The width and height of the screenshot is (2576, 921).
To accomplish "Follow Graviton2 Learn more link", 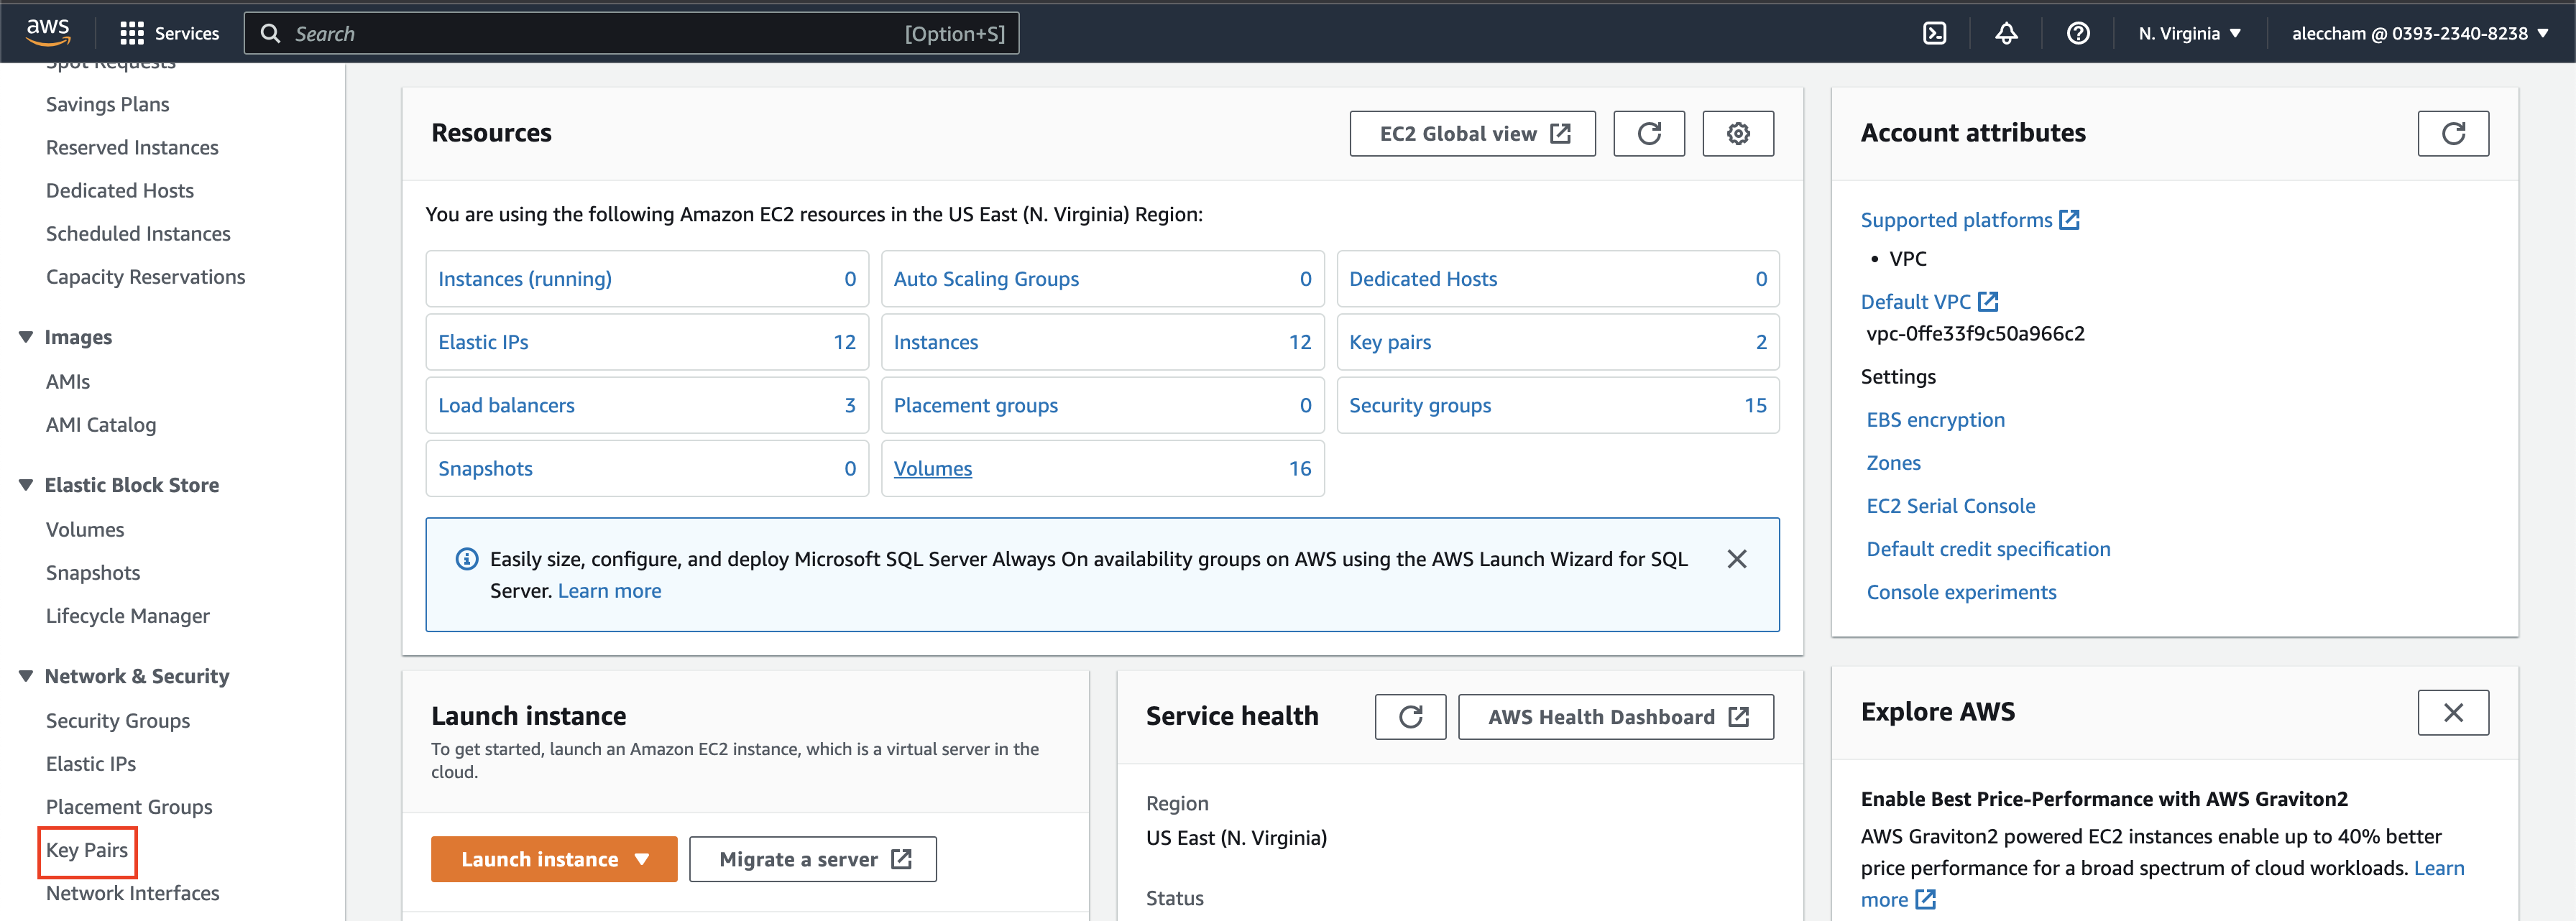I will (x=2438, y=868).
